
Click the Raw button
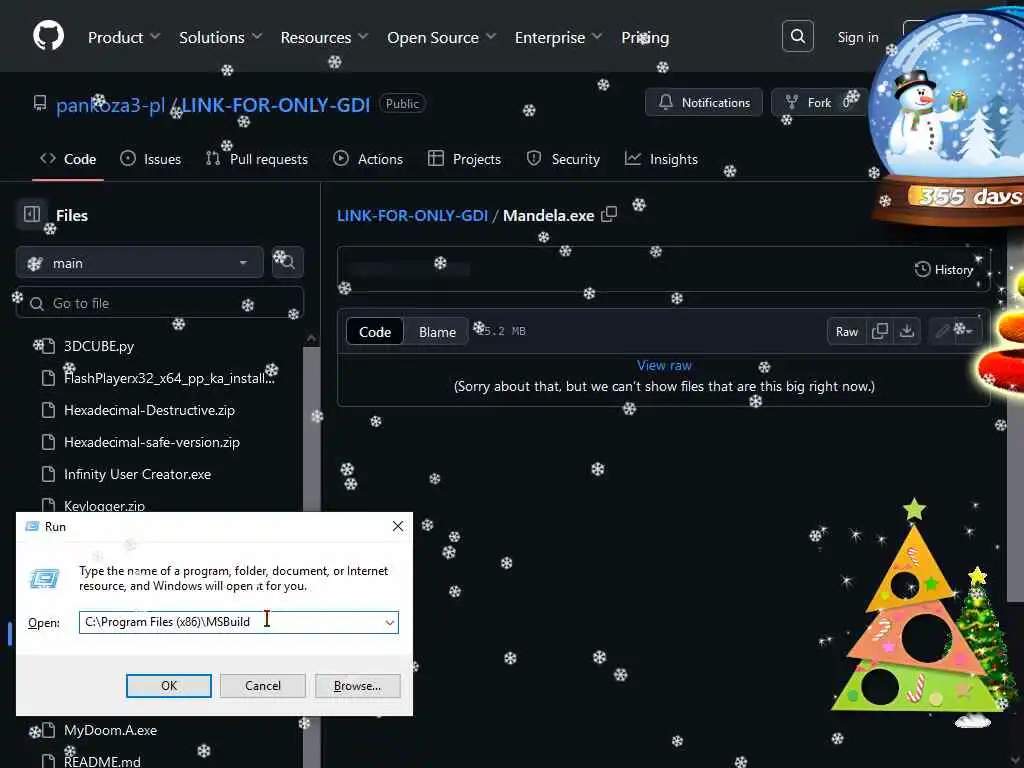(846, 331)
